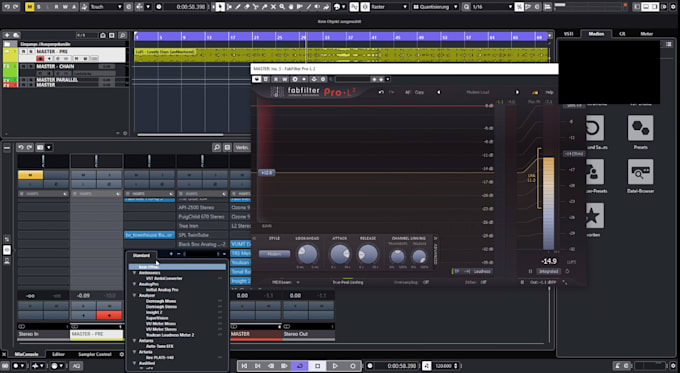Click Play in the transport bar
680x373 pixels.
[x=335, y=366]
